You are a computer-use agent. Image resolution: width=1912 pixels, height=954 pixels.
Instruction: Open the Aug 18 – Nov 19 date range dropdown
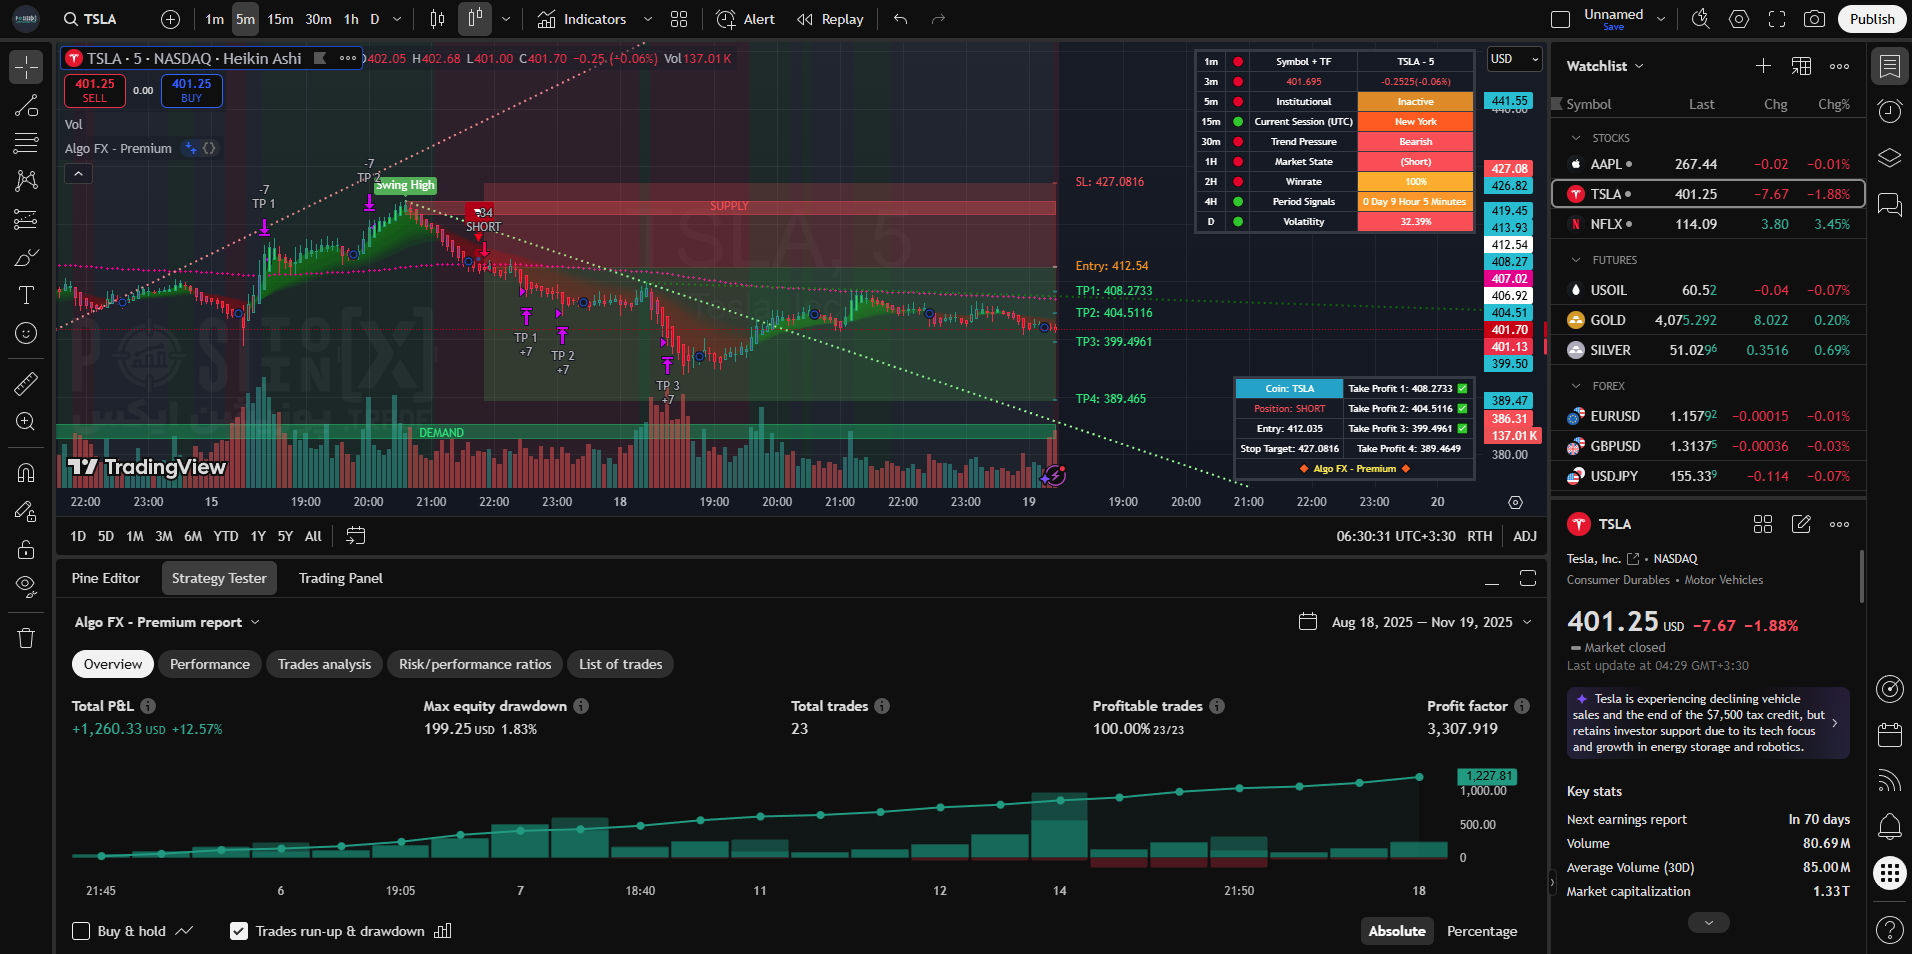click(1415, 622)
